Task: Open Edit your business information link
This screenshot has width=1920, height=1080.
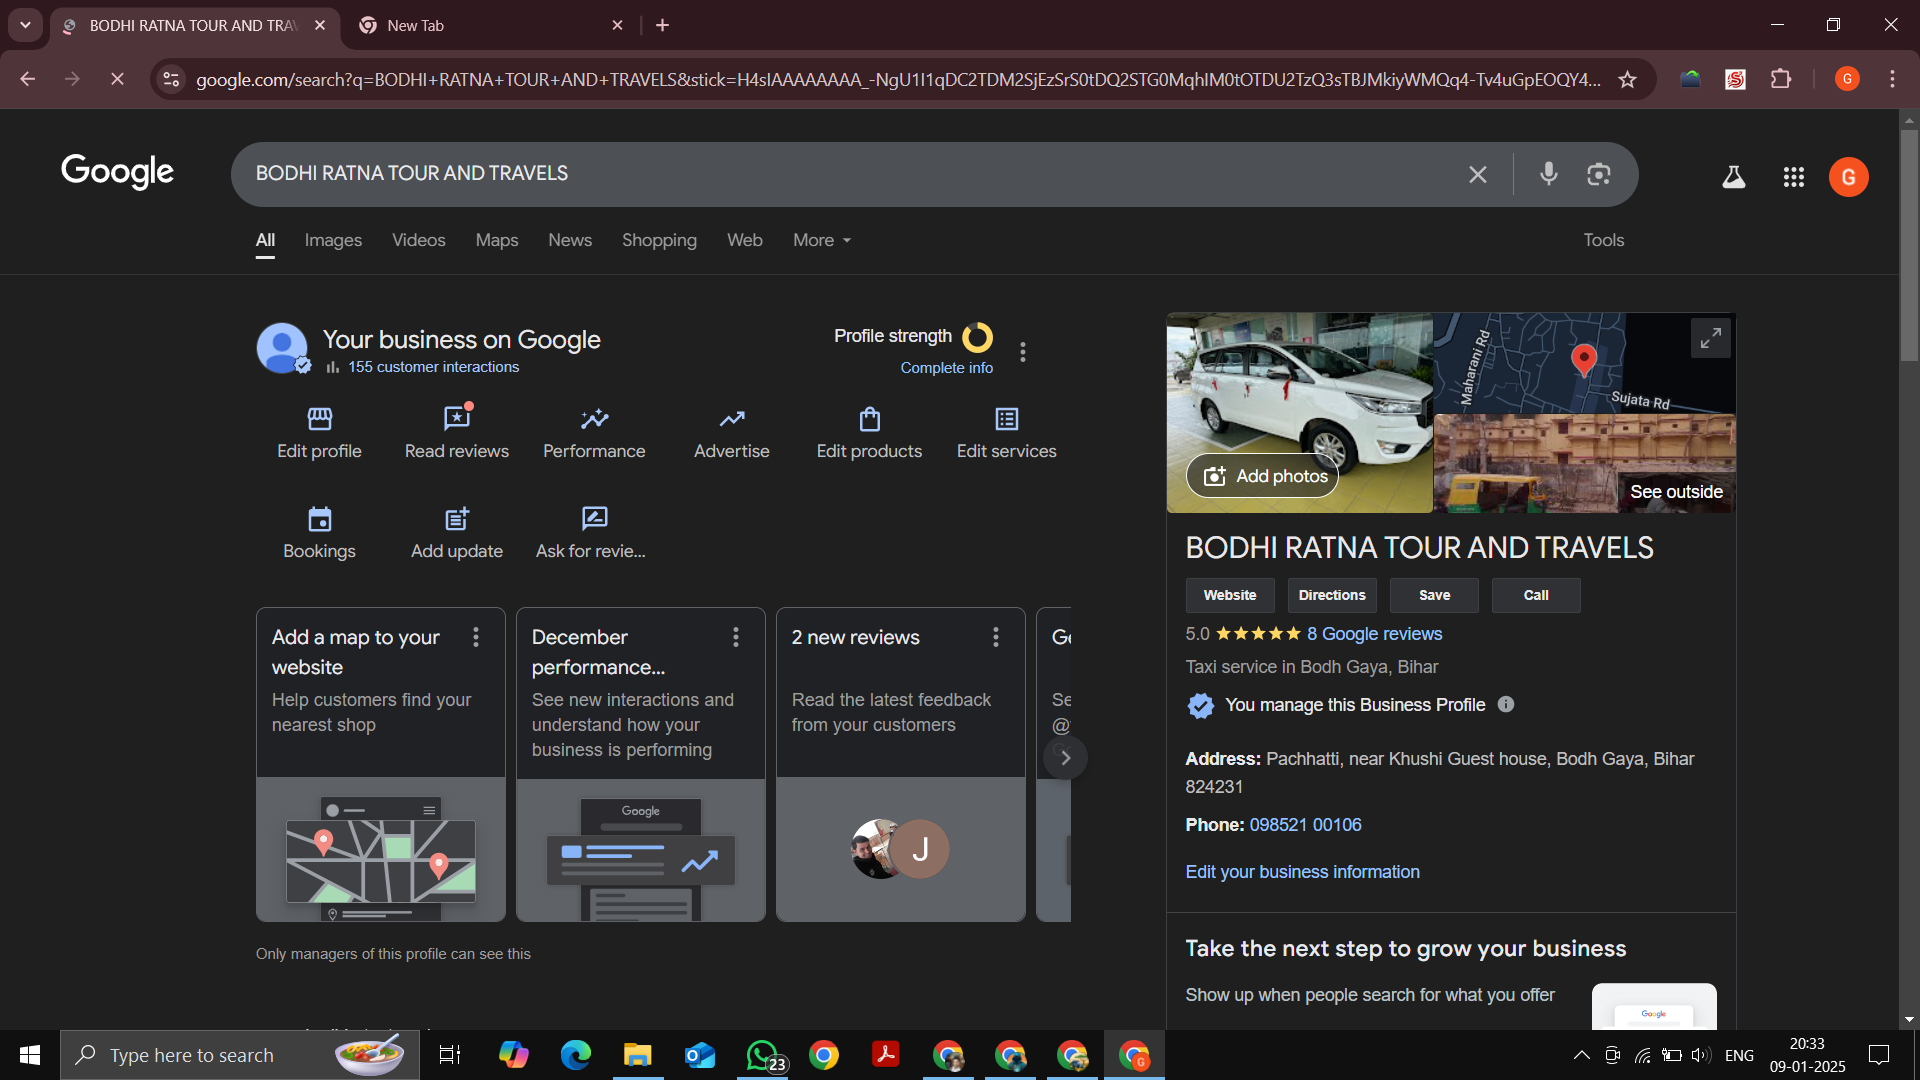Action: pos(1302,873)
